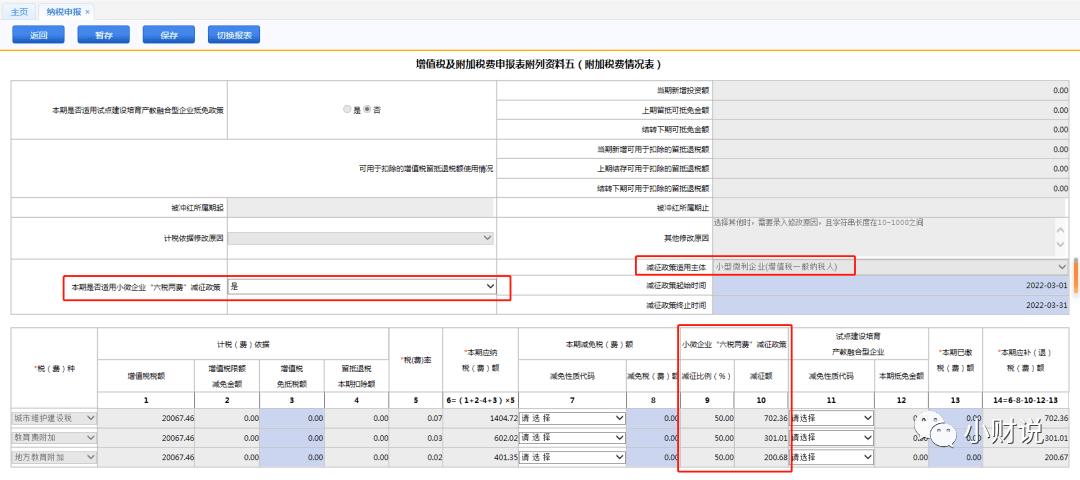
Task: Open the 地方教育附加 tax type dropdown
Action: click(x=54, y=457)
